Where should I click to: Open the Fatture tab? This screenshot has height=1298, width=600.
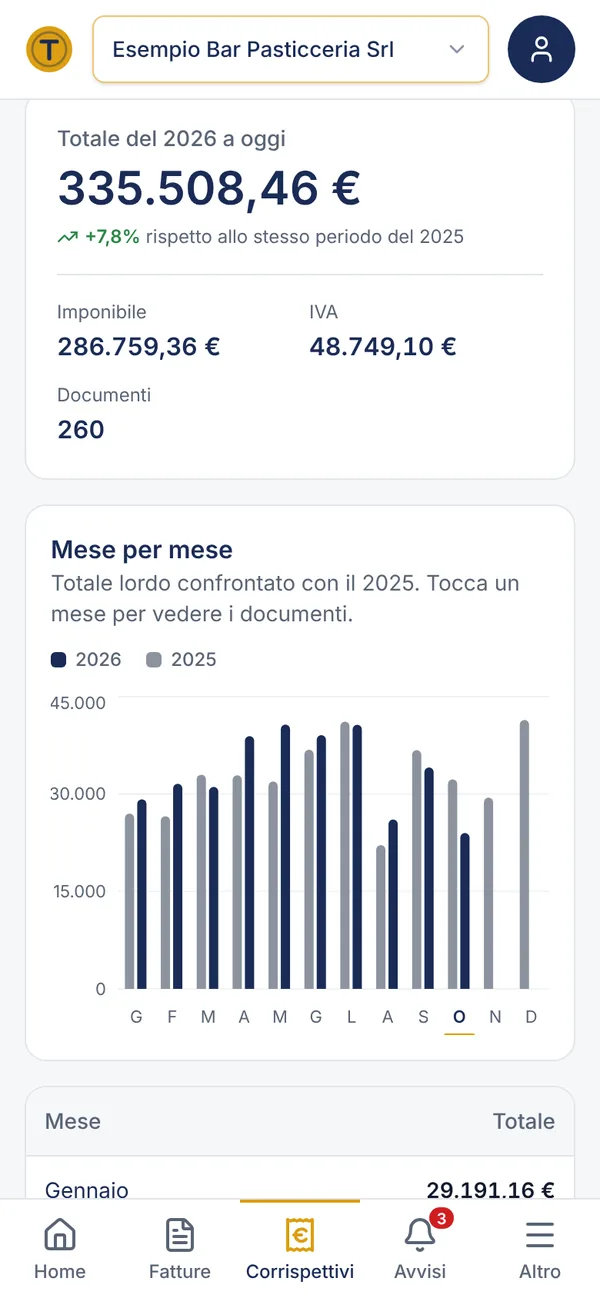point(180,1249)
